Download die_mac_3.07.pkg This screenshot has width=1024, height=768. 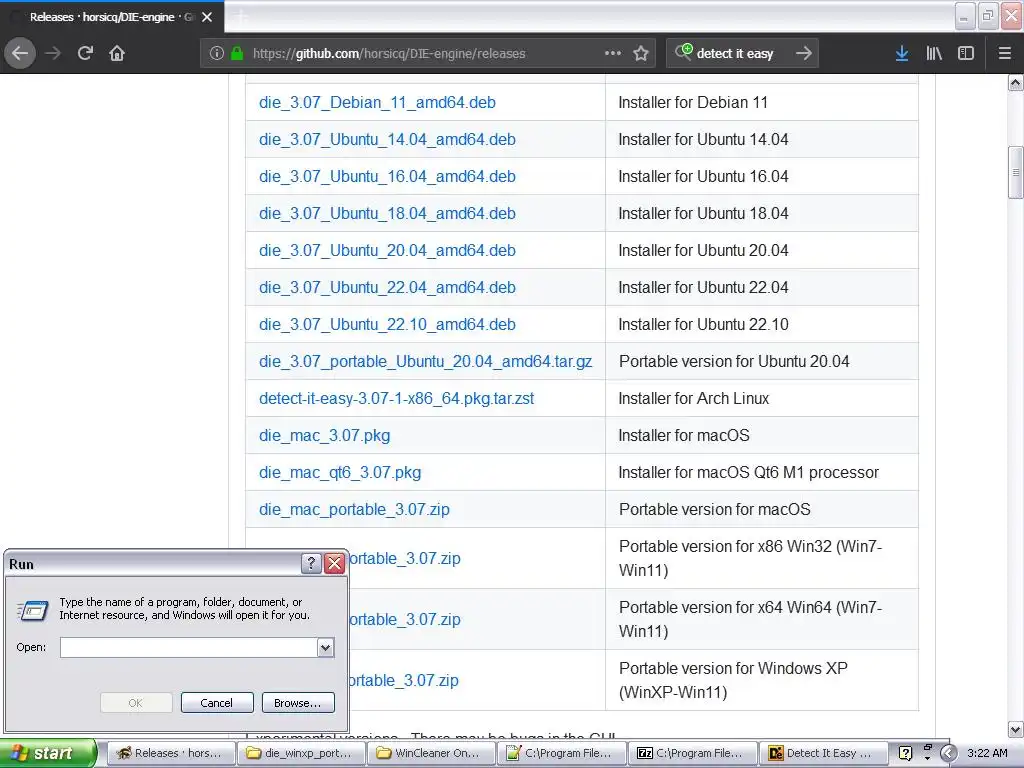point(325,436)
